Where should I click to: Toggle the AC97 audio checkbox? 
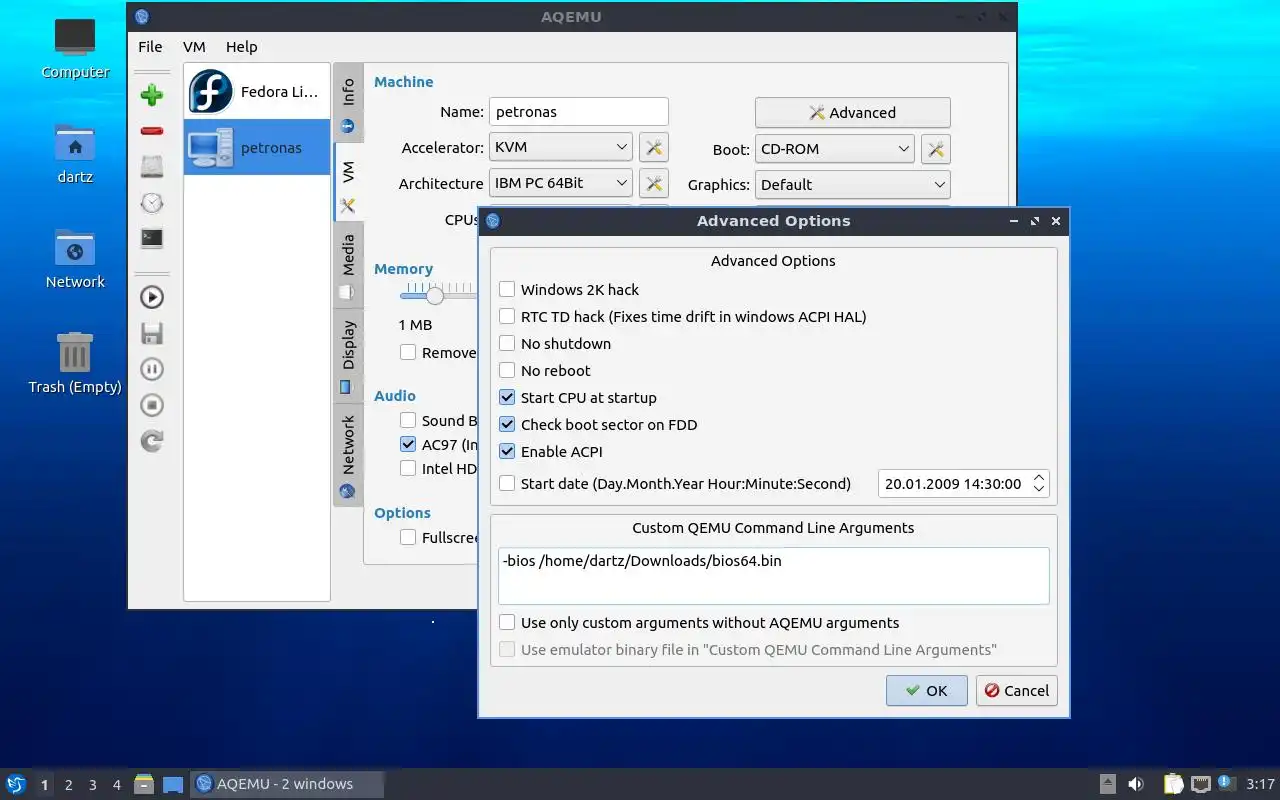pos(408,444)
